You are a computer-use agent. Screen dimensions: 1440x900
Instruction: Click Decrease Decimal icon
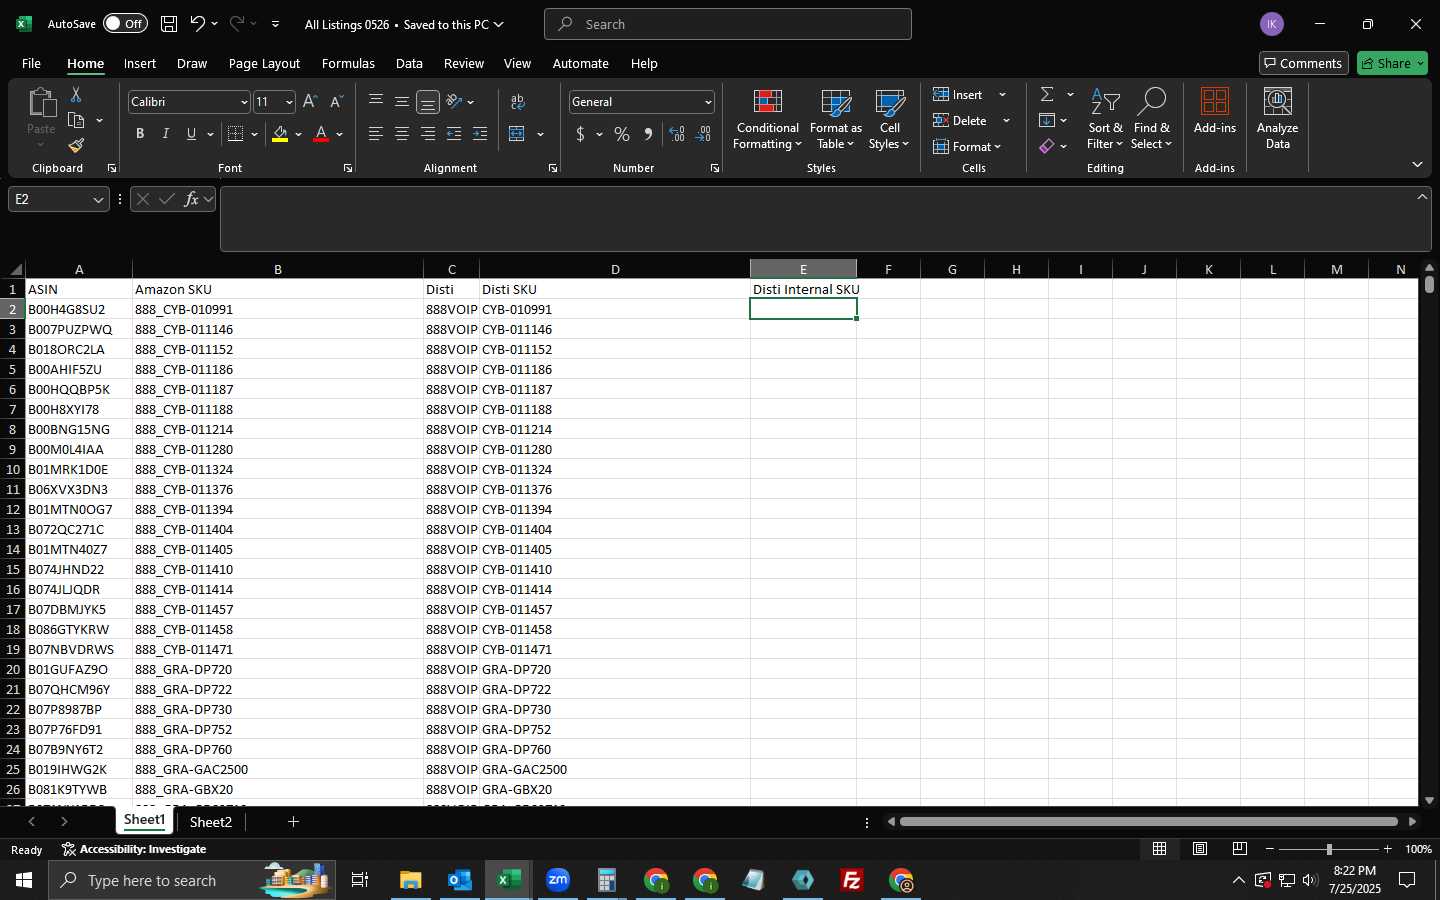coord(703,134)
